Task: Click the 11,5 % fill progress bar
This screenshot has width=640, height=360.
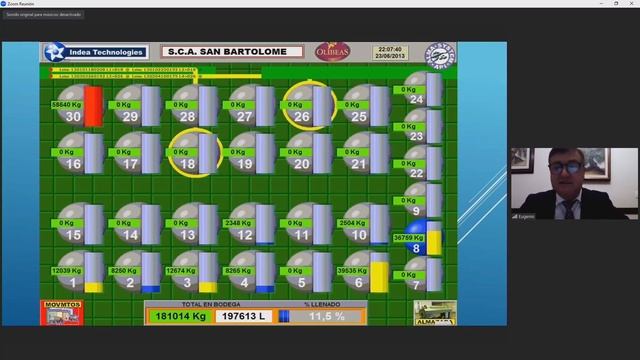Action: 320,316
